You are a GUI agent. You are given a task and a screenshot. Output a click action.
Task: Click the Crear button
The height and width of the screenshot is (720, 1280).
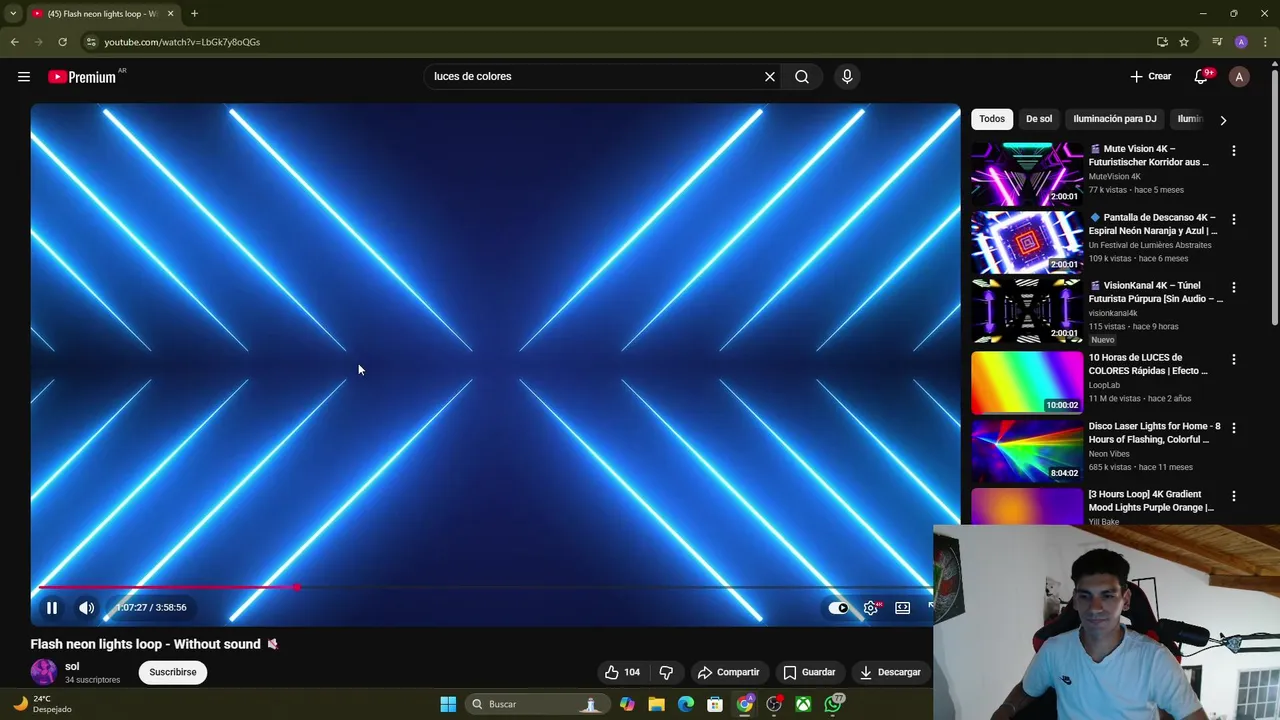(x=1151, y=76)
